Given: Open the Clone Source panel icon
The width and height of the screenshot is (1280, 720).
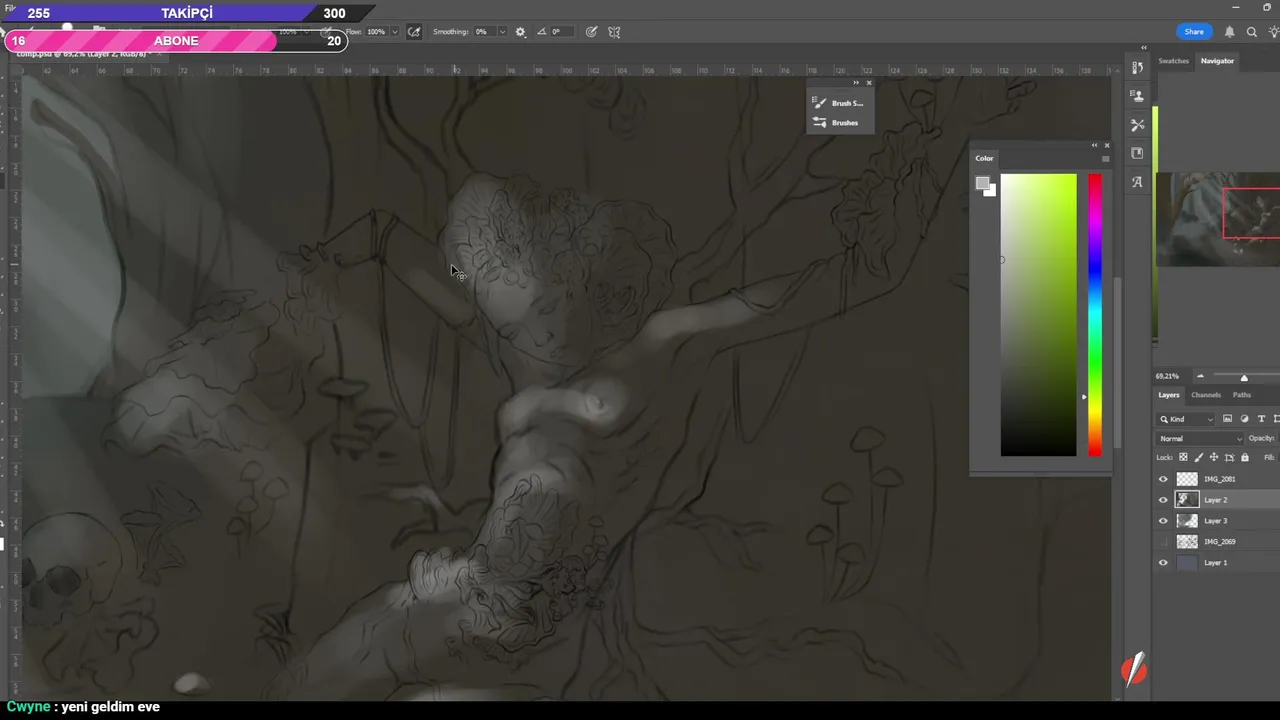Looking at the screenshot, I should (x=1137, y=96).
